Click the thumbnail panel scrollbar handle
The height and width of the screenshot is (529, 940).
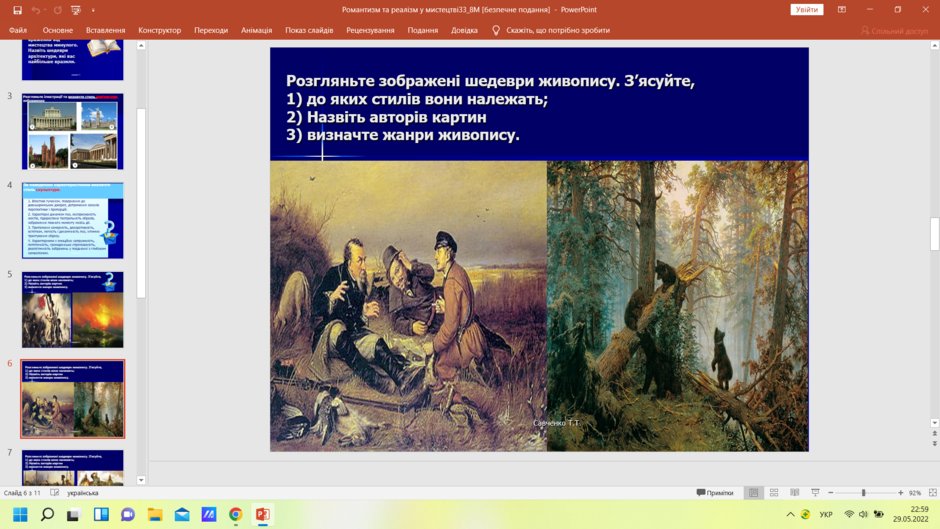click(141, 203)
